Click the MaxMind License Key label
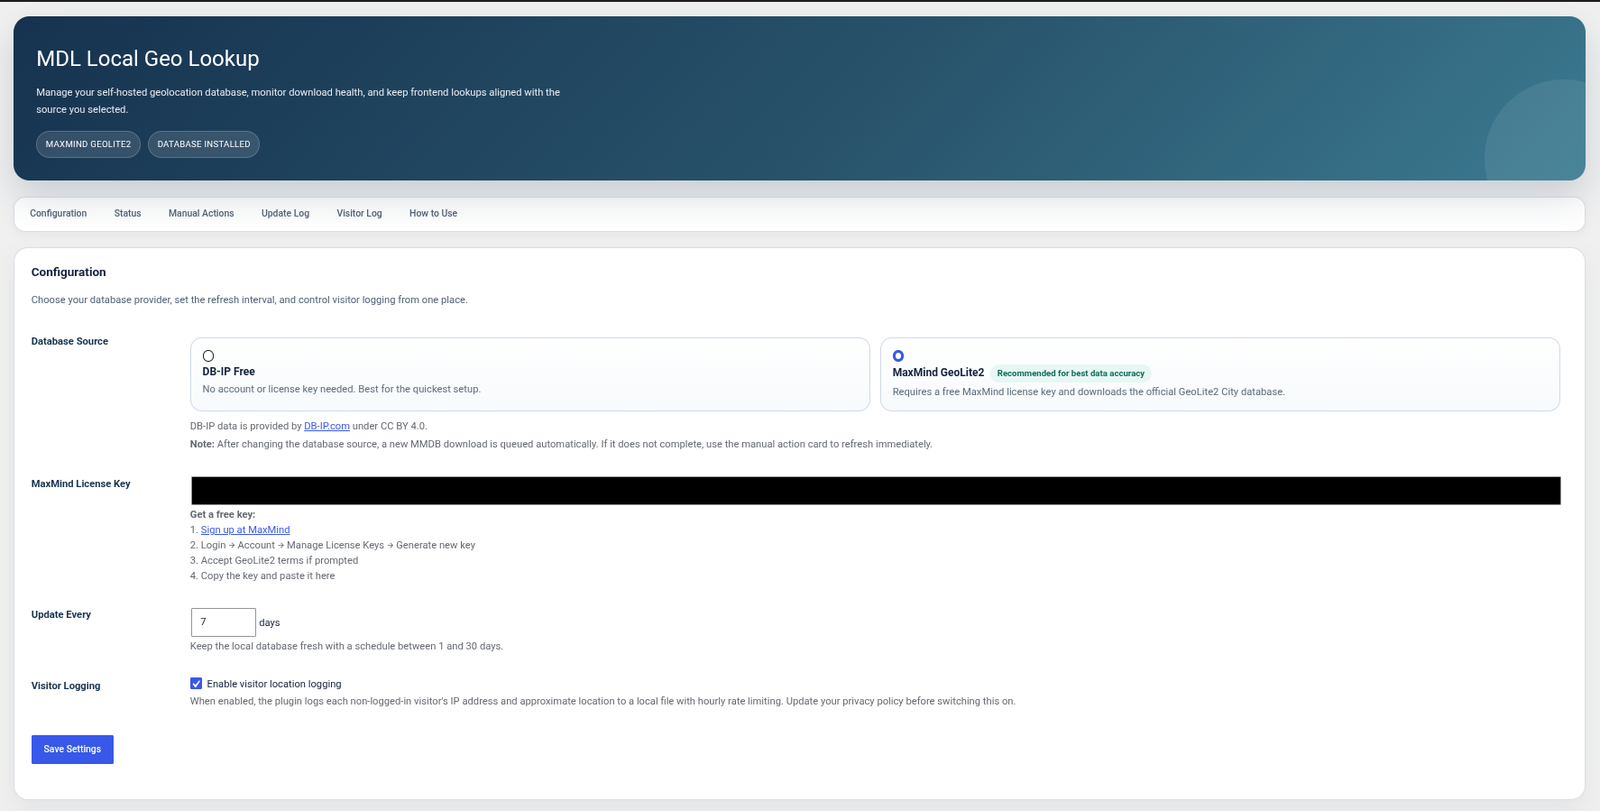1600x811 pixels. point(81,483)
